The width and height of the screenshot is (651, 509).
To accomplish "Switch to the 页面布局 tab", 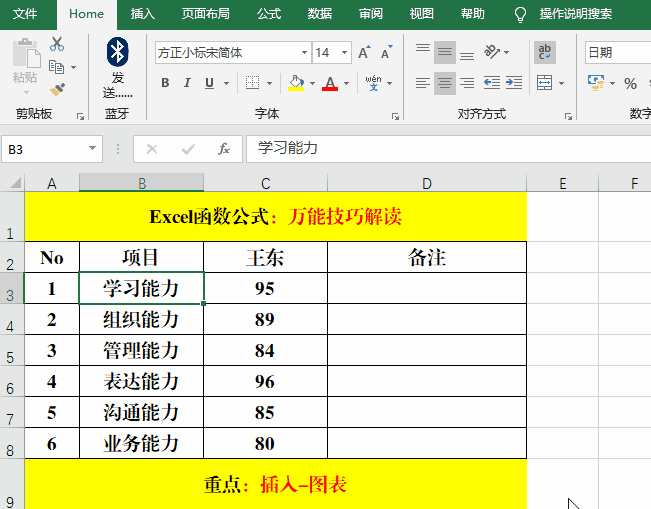I will point(206,14).
